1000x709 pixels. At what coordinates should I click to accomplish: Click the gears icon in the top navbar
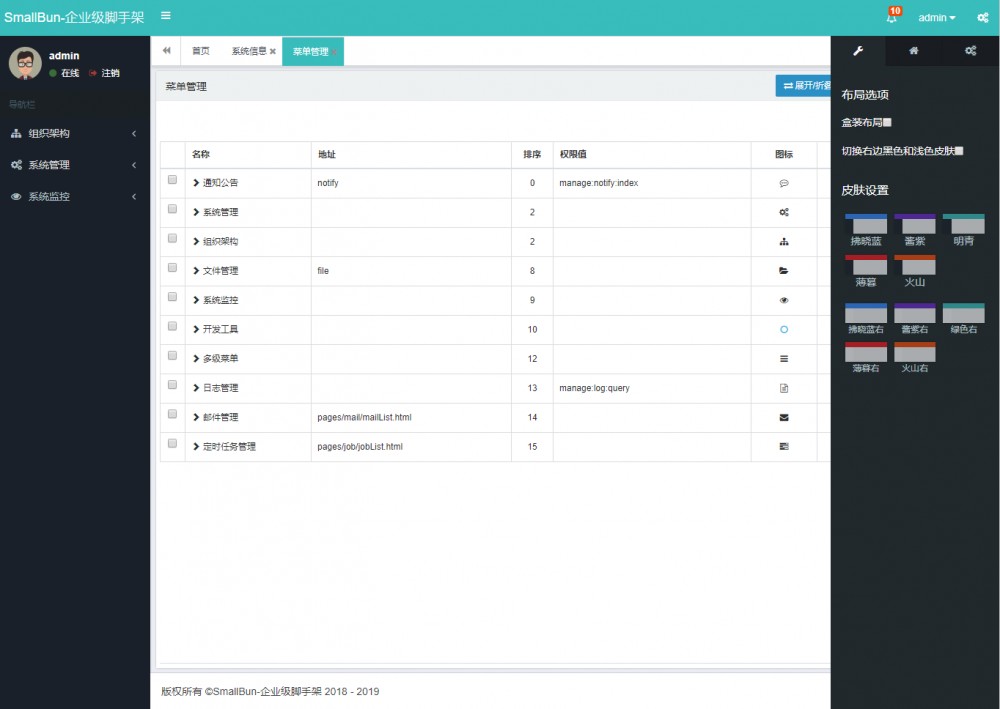pos(981,17)
